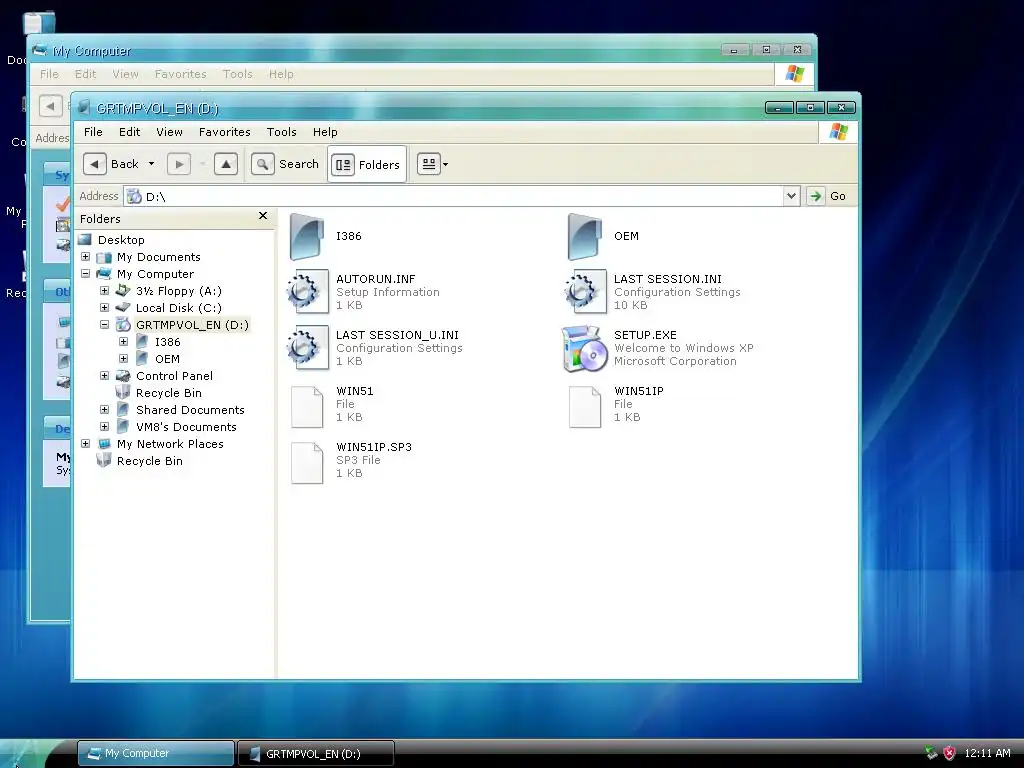The height and width of the screenshot is (768, 1024).
Task: Select My Computer in the folder tree
Action: point(155,274)
